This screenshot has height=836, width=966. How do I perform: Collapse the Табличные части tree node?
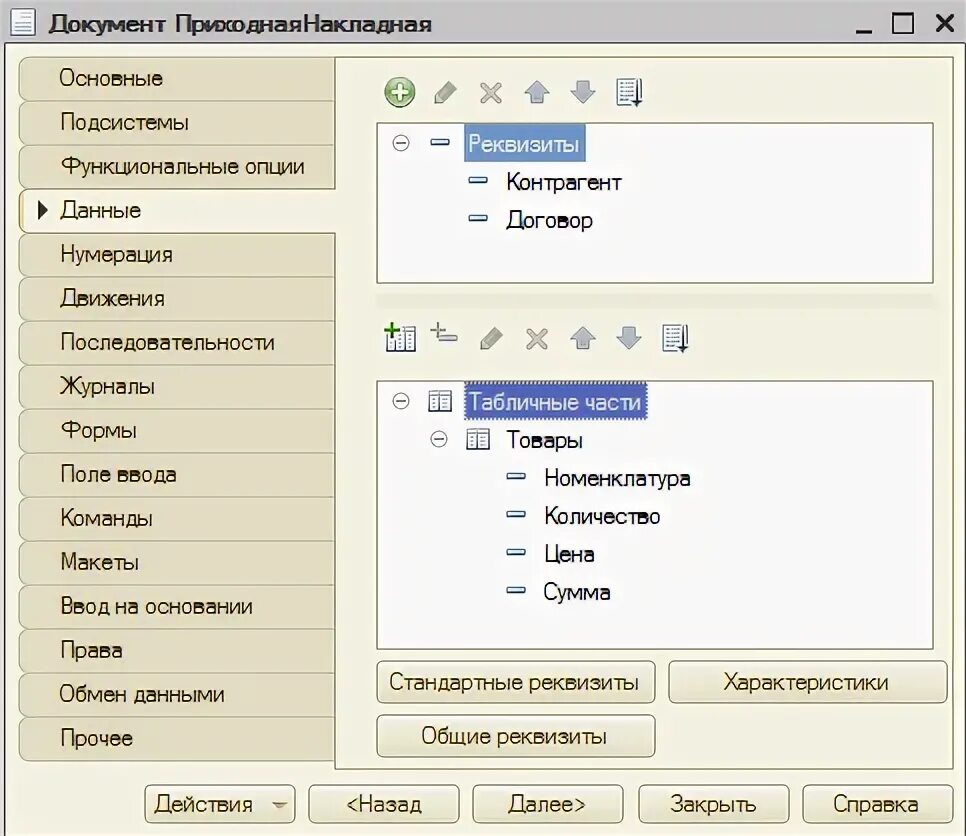click(x=401, y=402)
